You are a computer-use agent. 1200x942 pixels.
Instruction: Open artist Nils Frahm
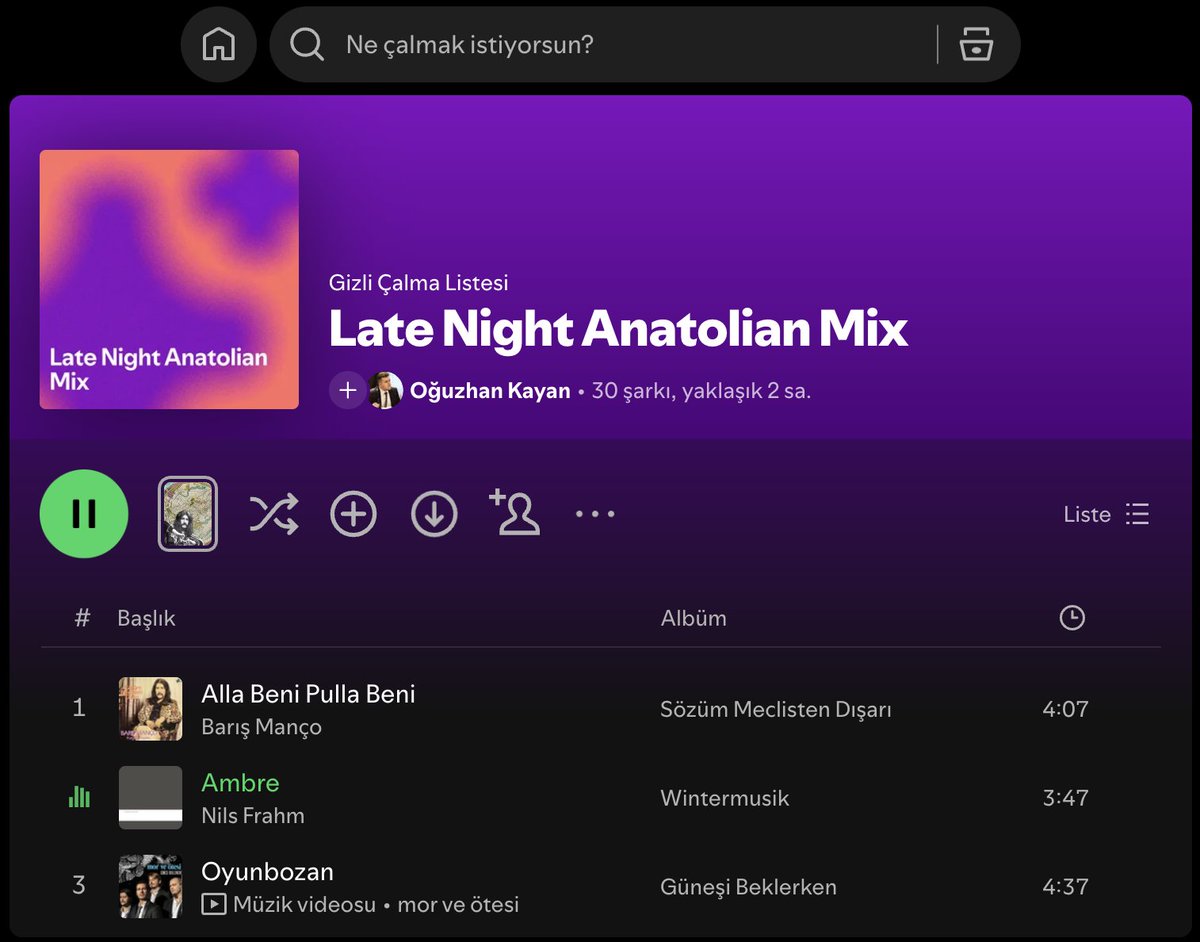[x=253, y=816]
